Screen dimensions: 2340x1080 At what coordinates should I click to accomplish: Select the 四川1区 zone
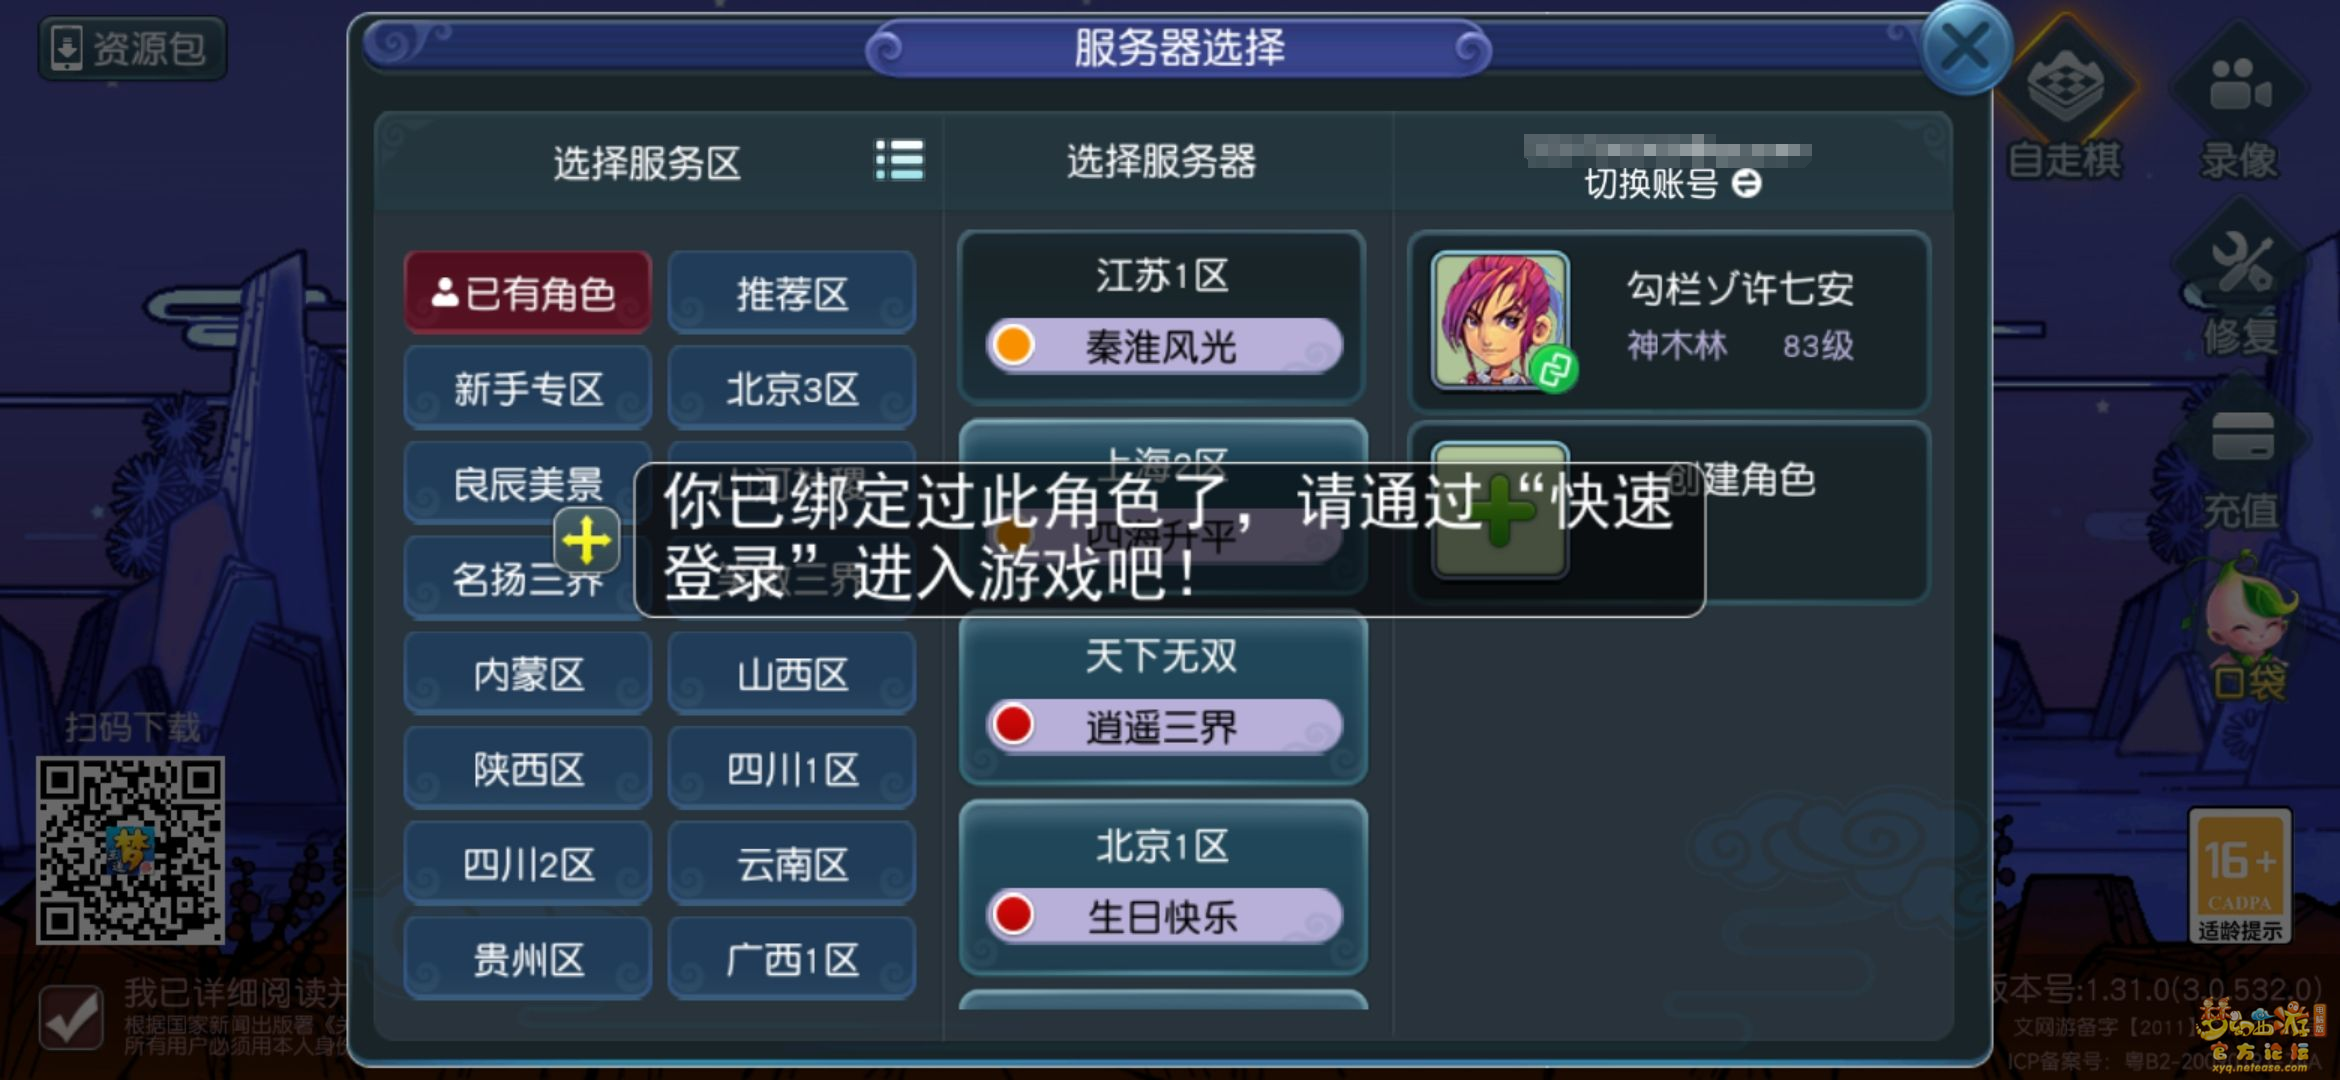pyautogui.click(x=792, y=769)
